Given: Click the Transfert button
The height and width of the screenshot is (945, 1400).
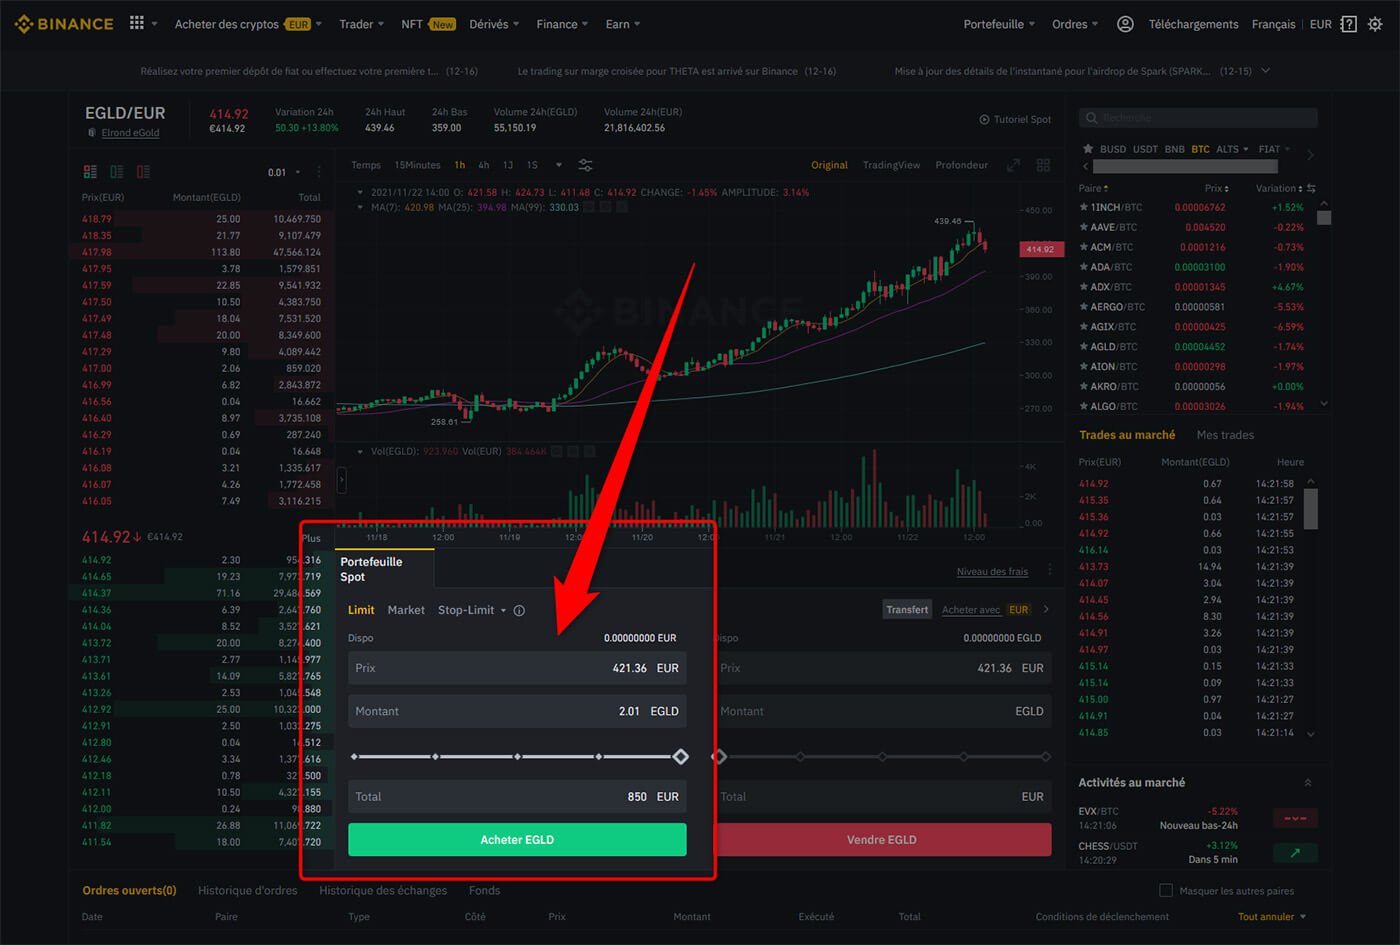Looking at the screenshot, I should tap(907, 609).
